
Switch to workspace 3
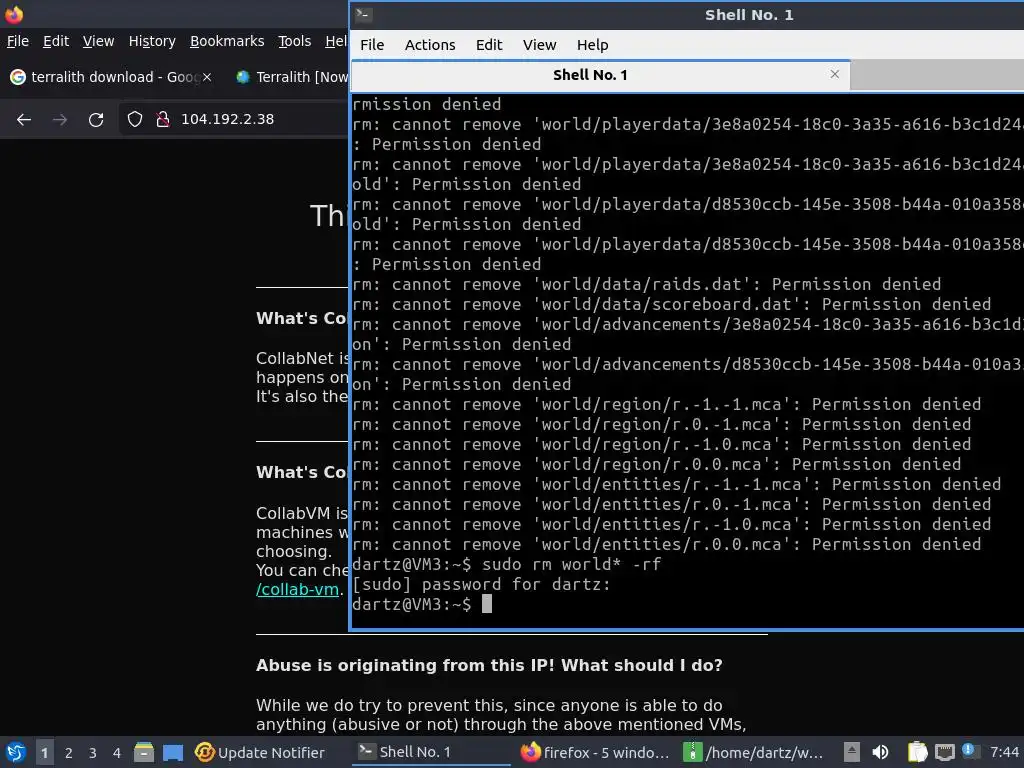coord(93,753)
